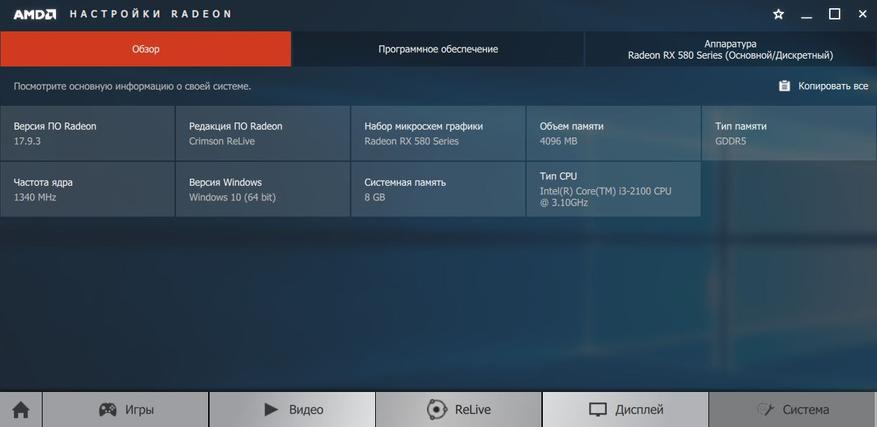This screenshot has width=877, height=427.
Task: Open the Видео (Video) section
Action: coord(292,410)
